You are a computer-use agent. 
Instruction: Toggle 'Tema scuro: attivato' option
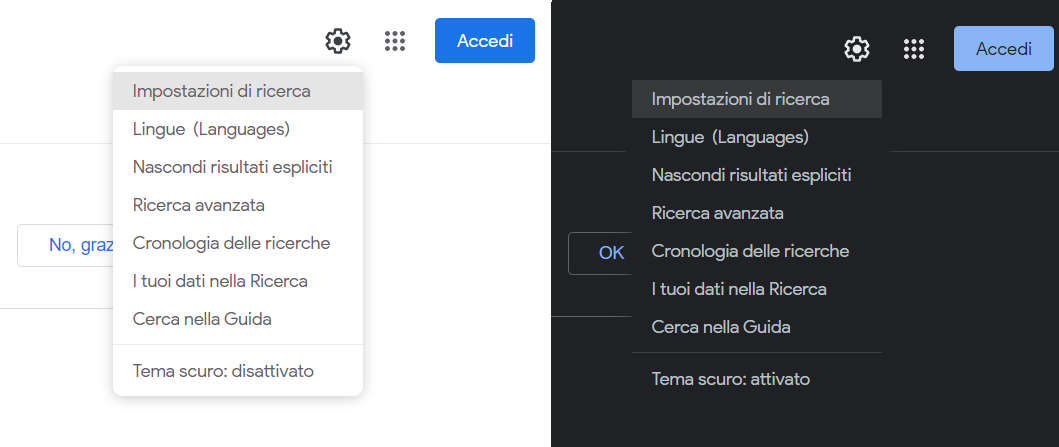pos(756,379)
